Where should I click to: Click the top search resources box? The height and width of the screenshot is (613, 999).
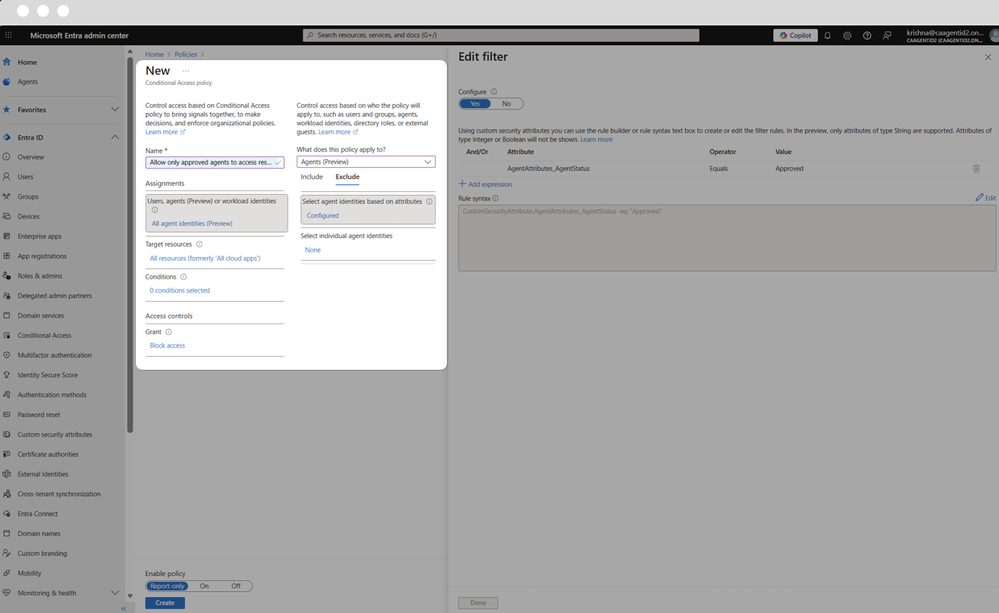pos(501,35)
